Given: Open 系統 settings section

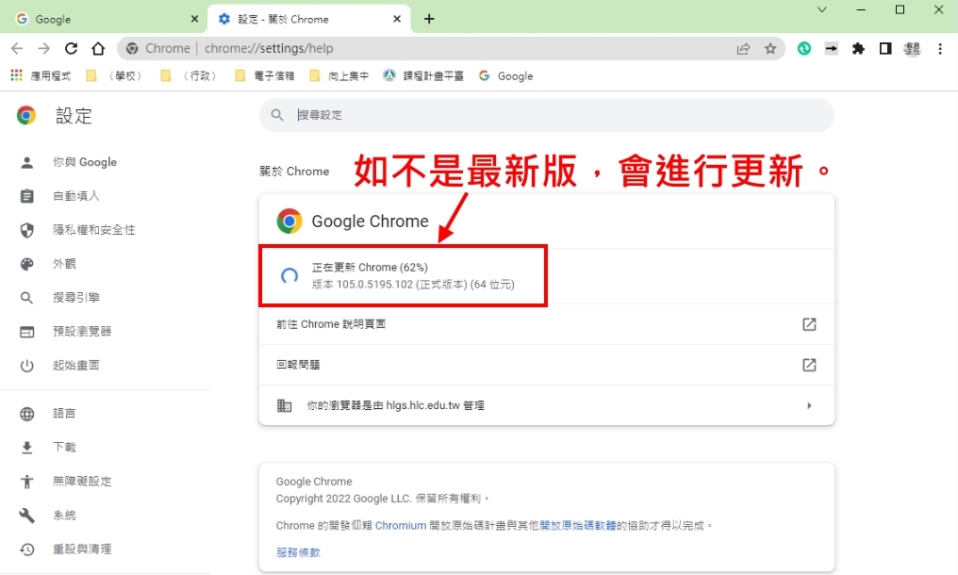Looking at the screenshot, I should [x=64, y=515].
